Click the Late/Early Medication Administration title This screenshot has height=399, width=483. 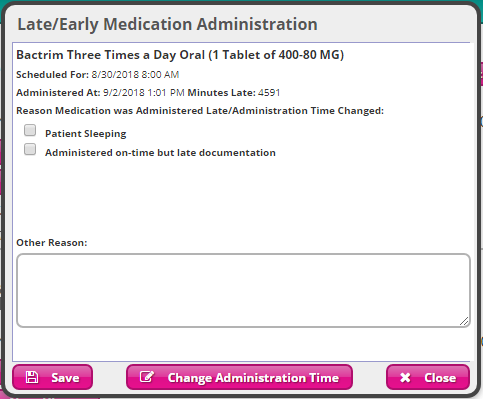click(x=167, y=24)
